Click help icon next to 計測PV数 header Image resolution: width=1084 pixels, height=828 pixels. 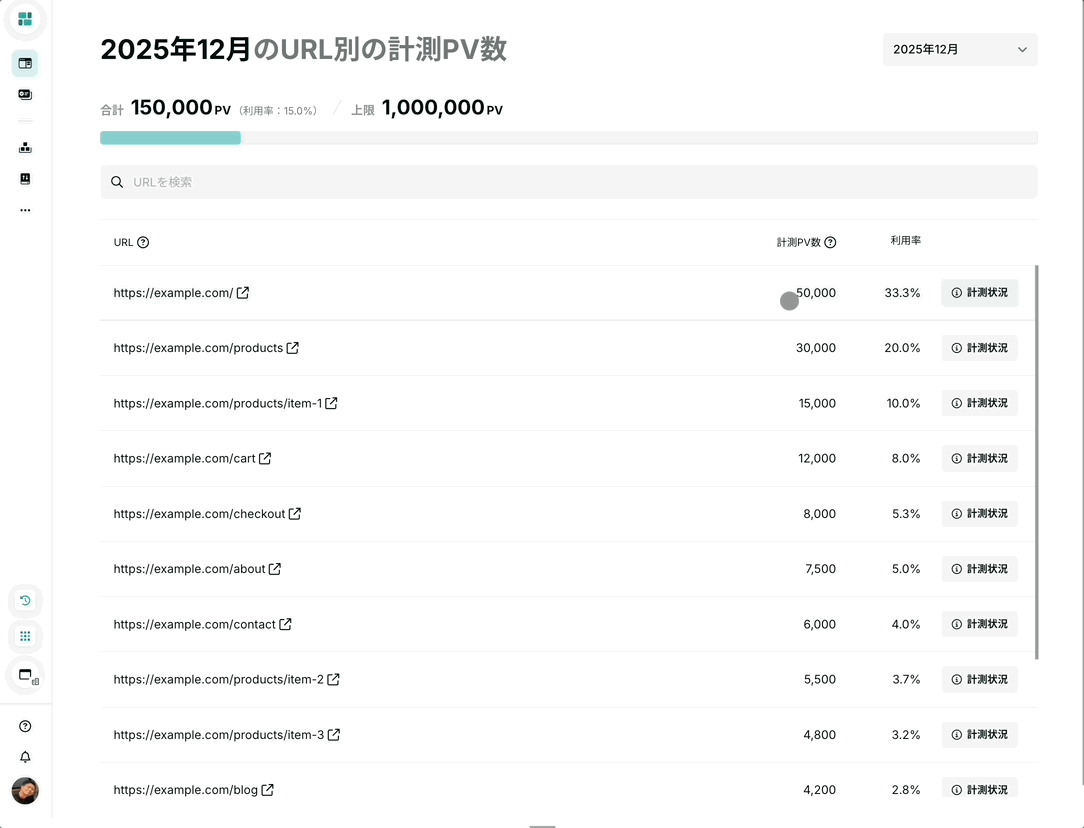coord(830,243)
